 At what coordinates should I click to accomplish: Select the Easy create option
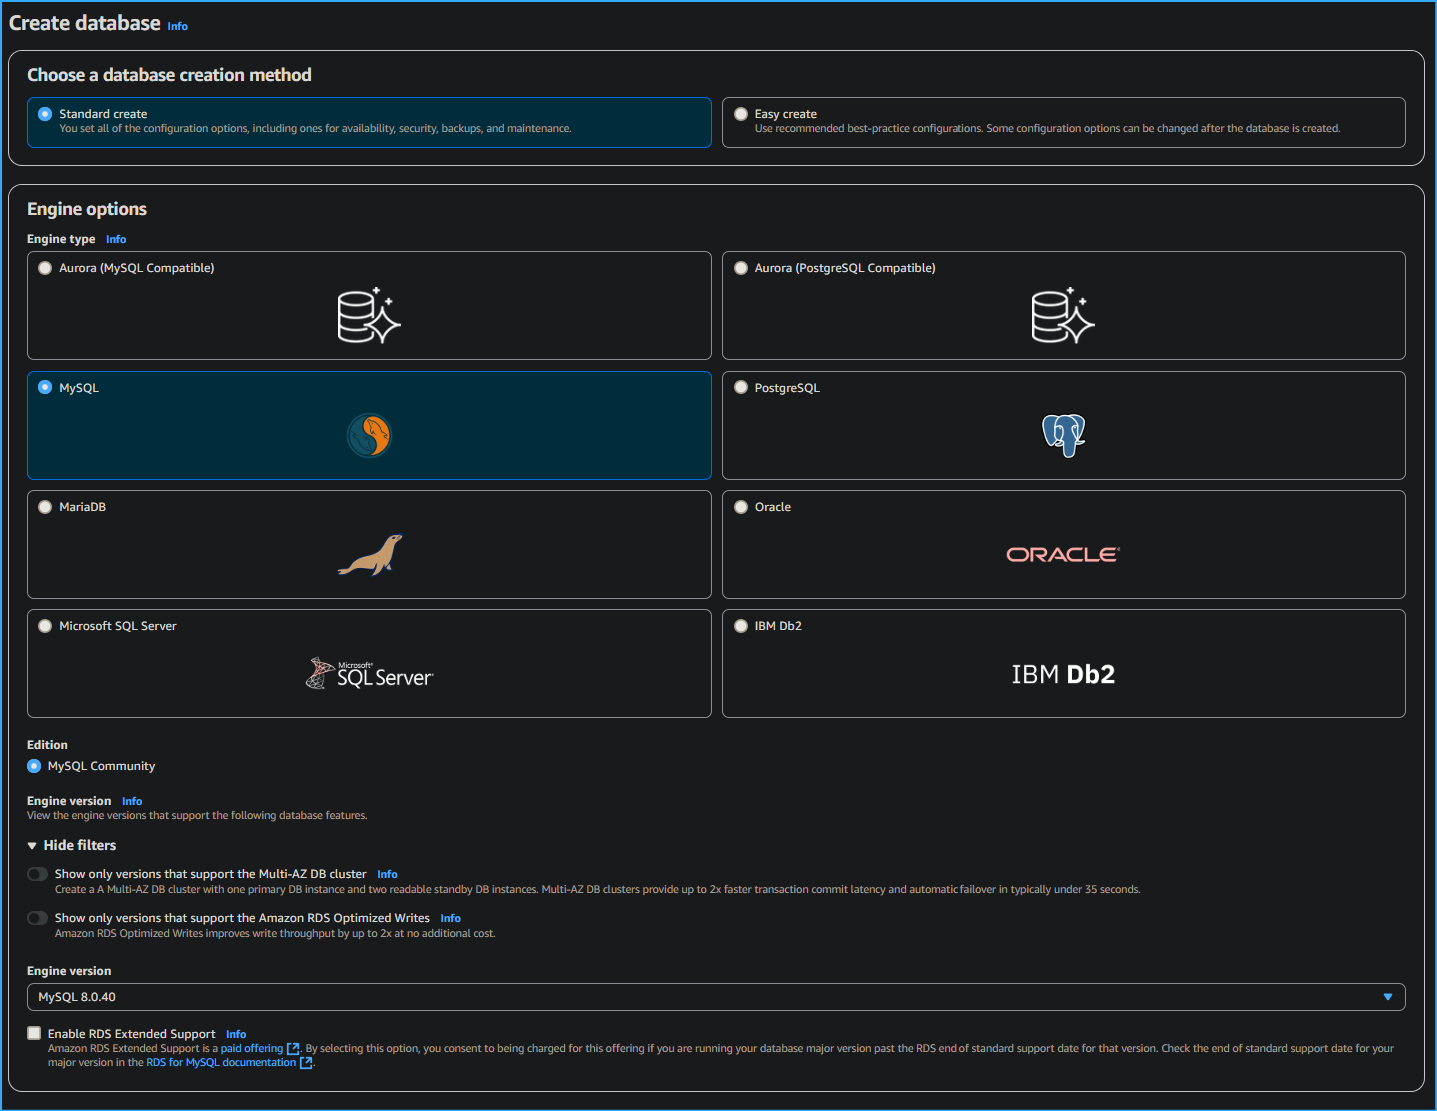pos(741,113)
